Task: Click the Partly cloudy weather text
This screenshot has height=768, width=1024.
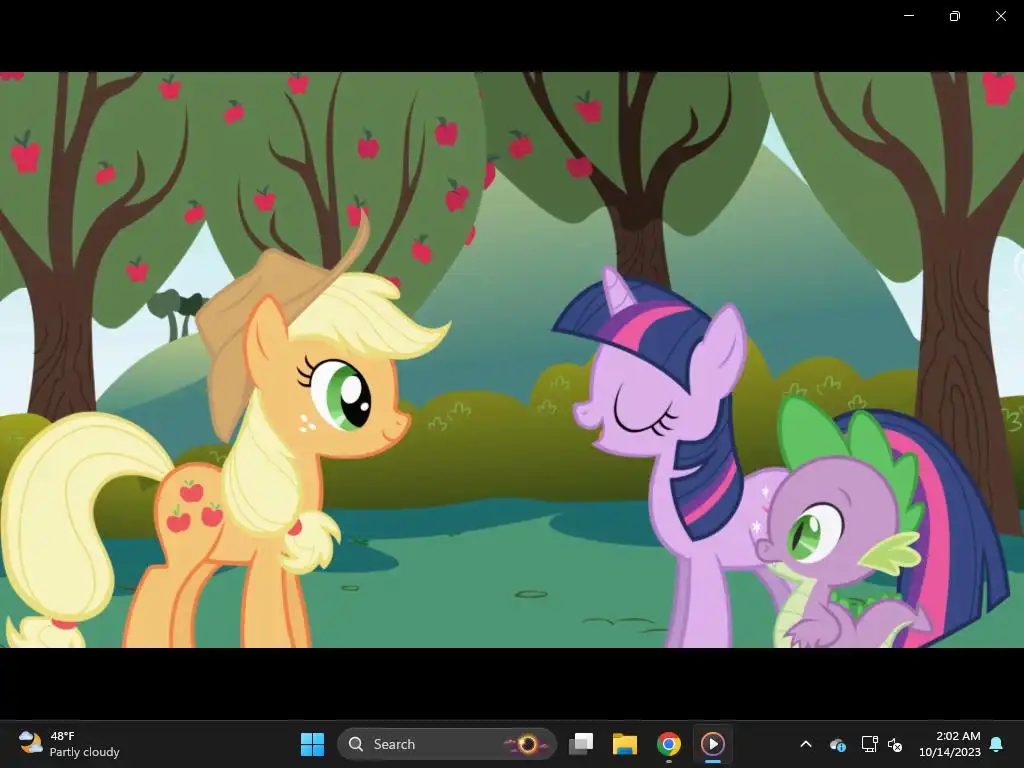Action: (84, 752)
